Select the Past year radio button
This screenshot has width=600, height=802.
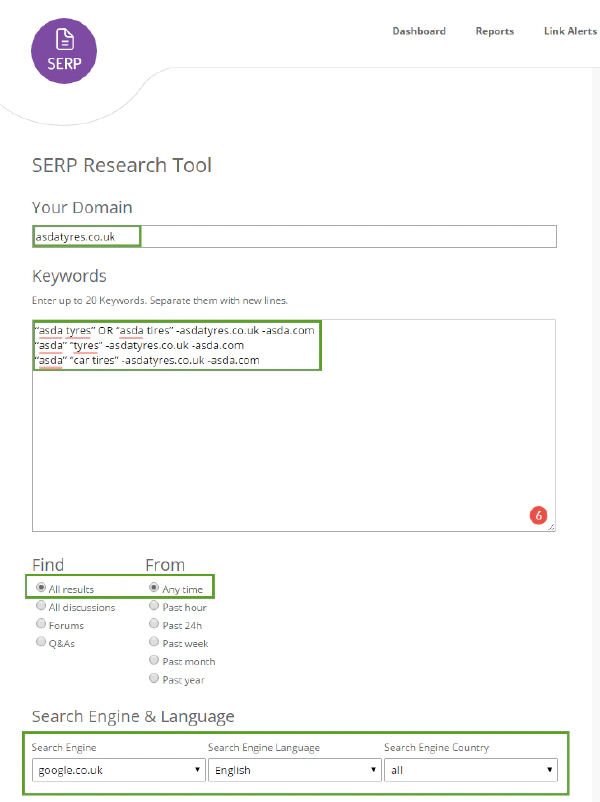154,678
